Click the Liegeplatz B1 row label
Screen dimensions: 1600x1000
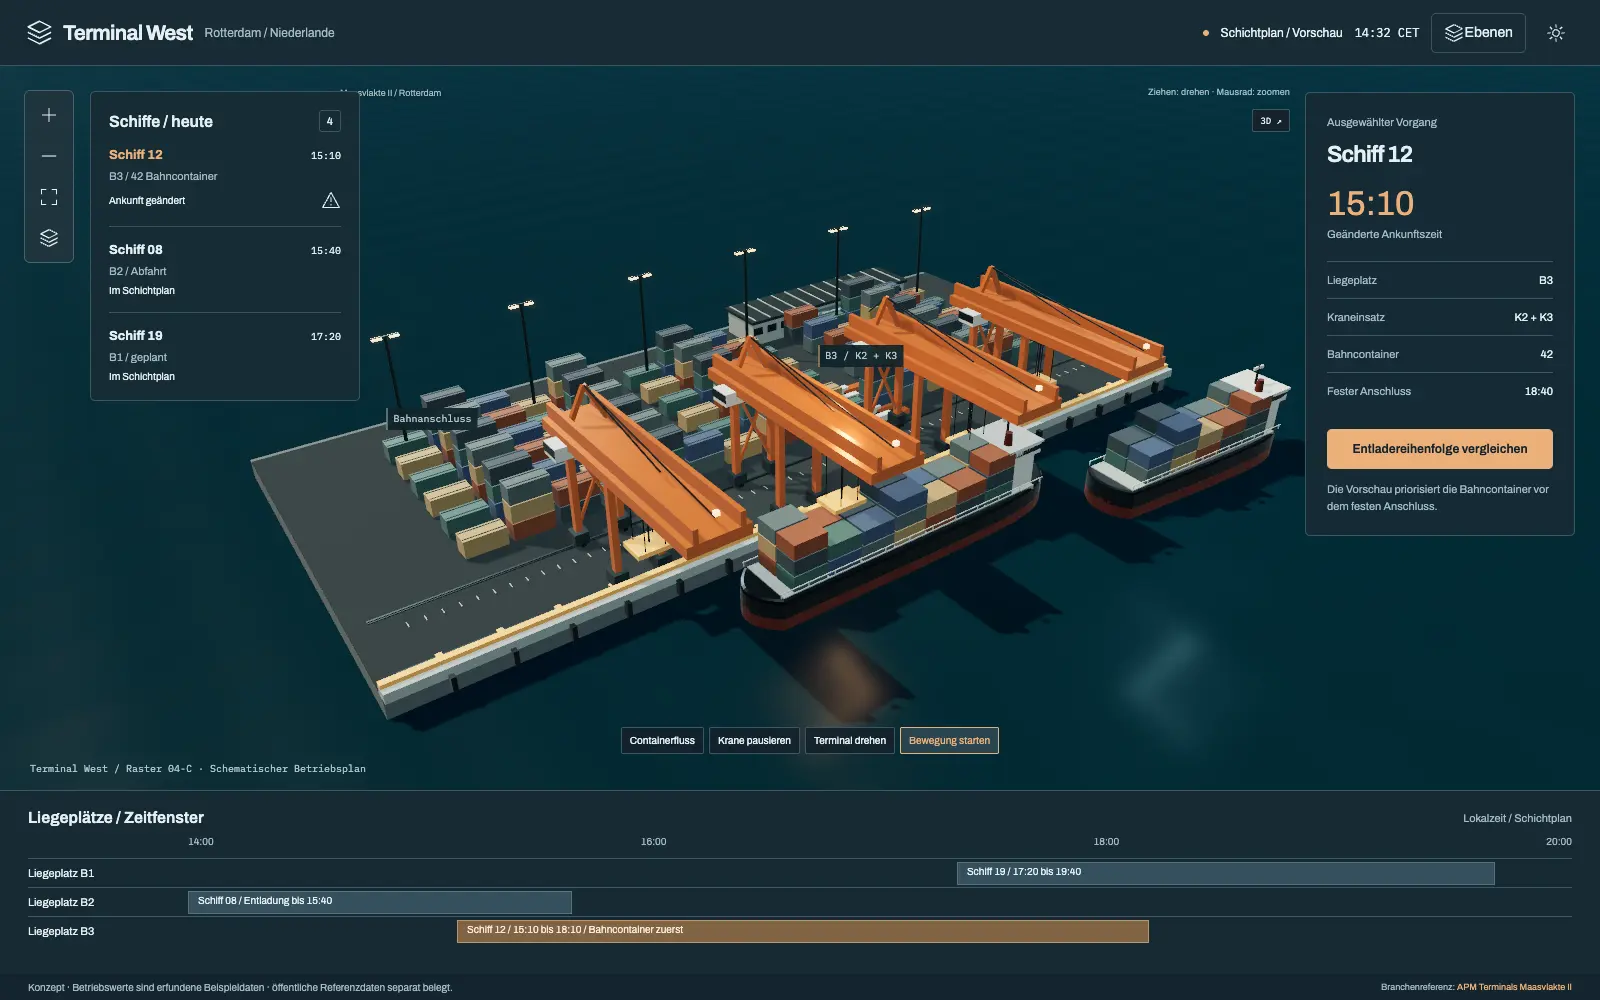click(61, 873)
